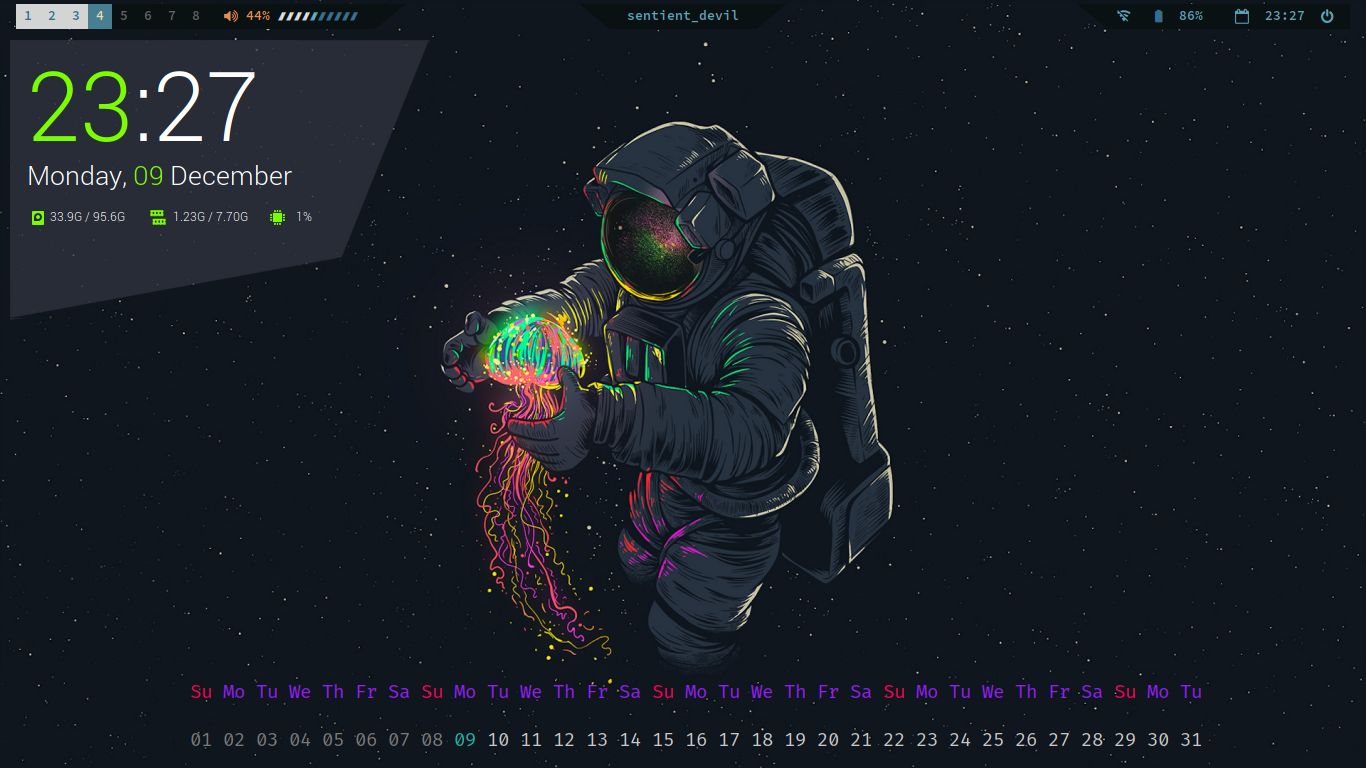Choose day 30 in the calendar strip
The height and width of the screenshot is (768, 1366).
(1158, 740)
